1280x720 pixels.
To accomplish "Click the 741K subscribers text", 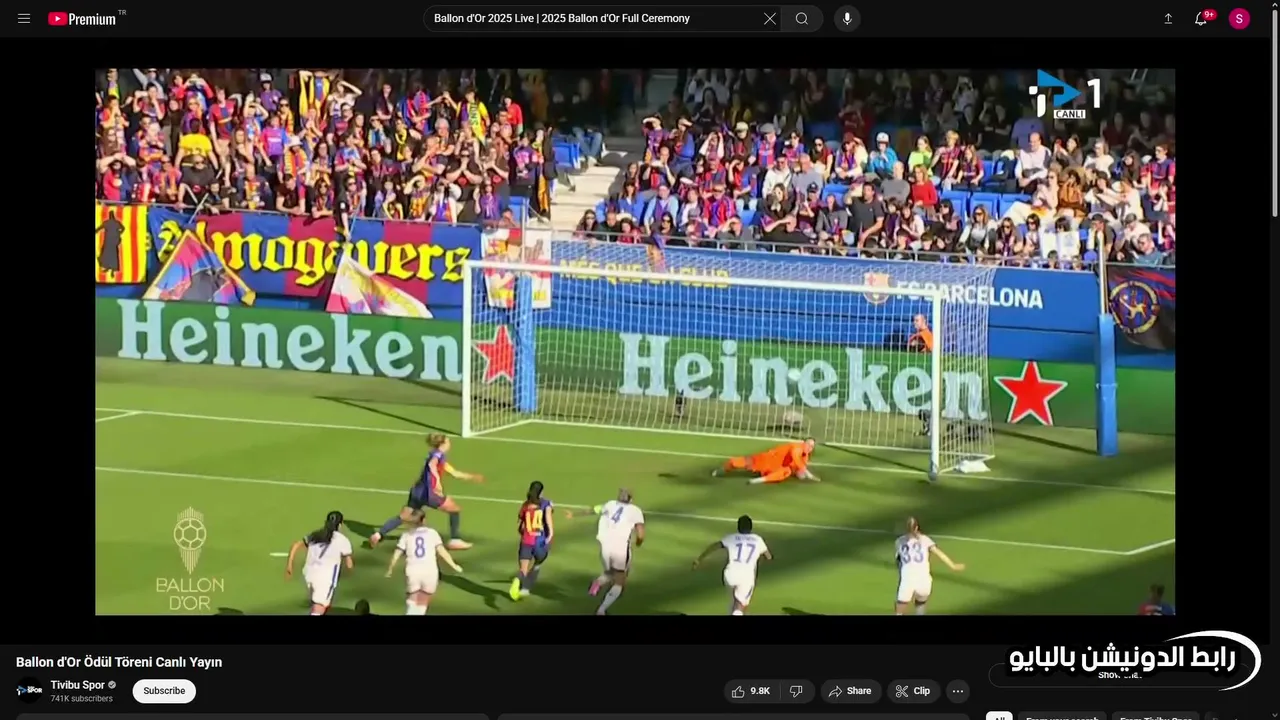I will 82,699.
